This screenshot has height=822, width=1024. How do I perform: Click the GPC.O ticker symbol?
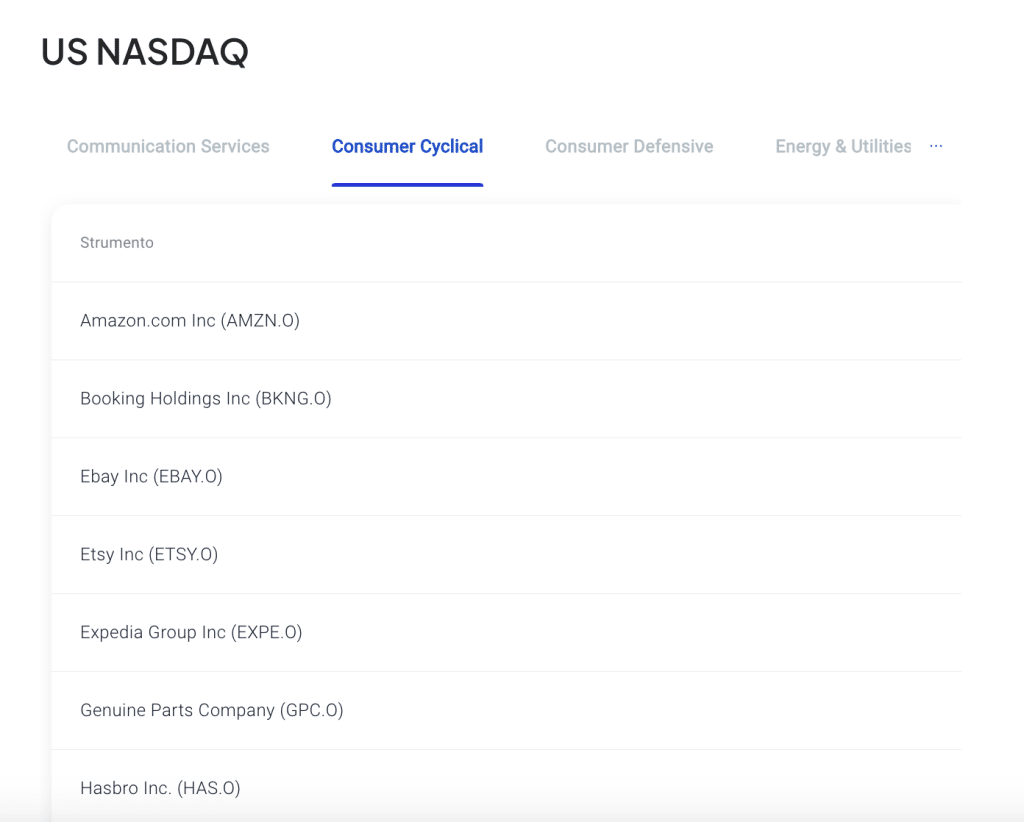[x=311, y=711]
